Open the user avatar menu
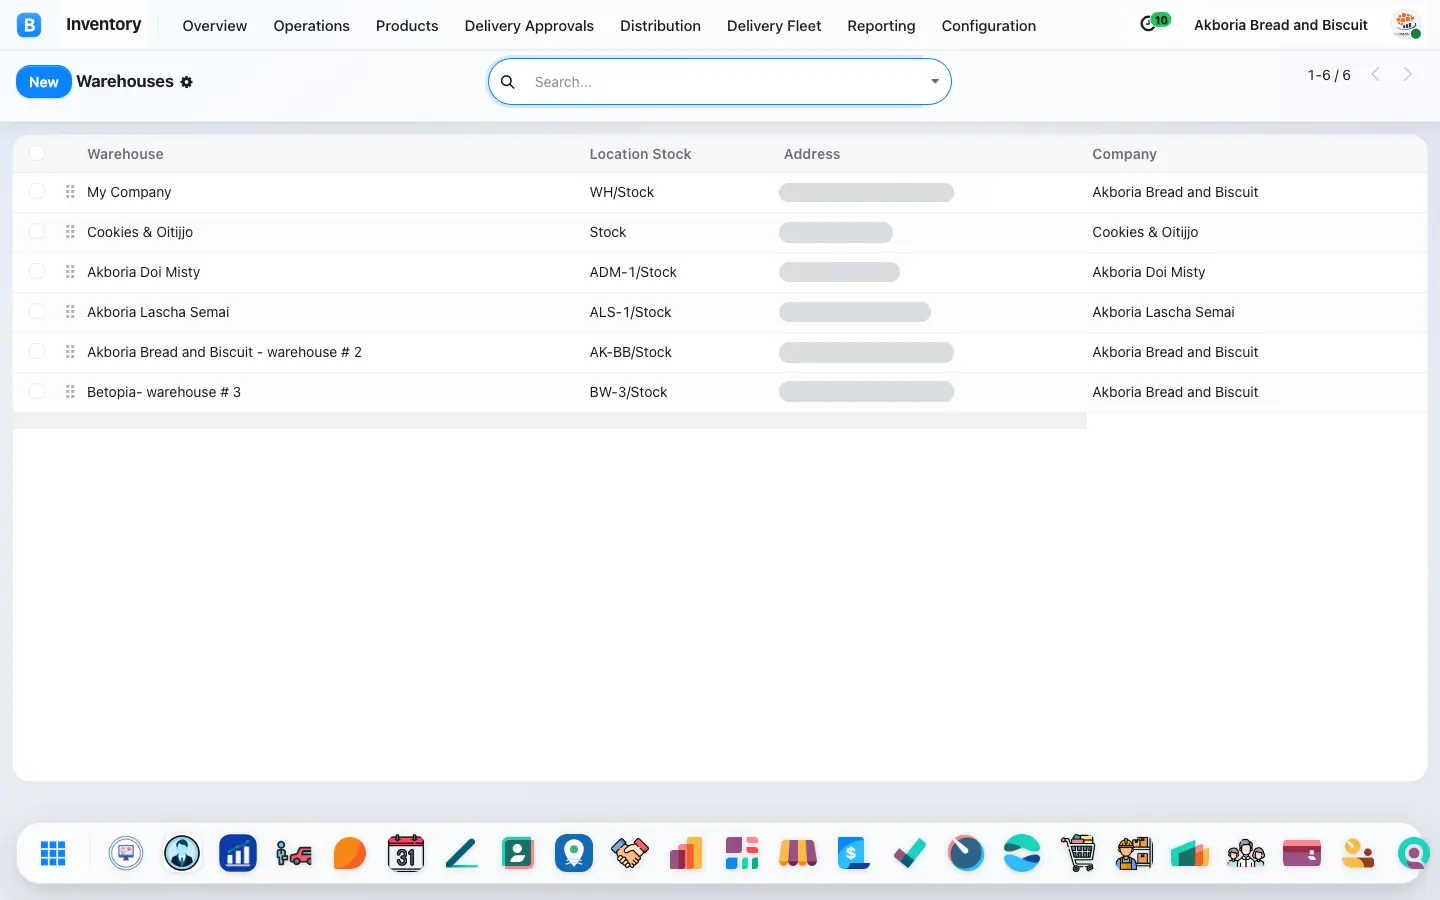Screen dimensions: 1440x900 (x=1407, y=25)
